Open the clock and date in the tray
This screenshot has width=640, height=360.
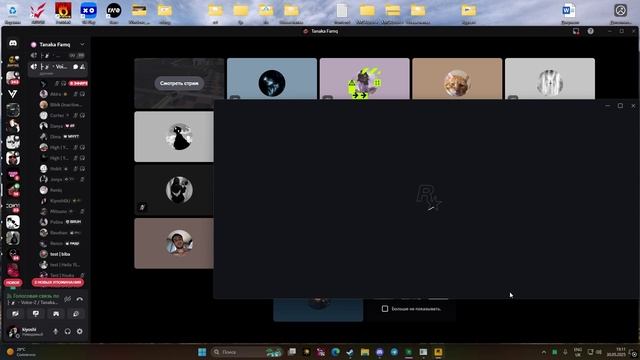[616, 352]
